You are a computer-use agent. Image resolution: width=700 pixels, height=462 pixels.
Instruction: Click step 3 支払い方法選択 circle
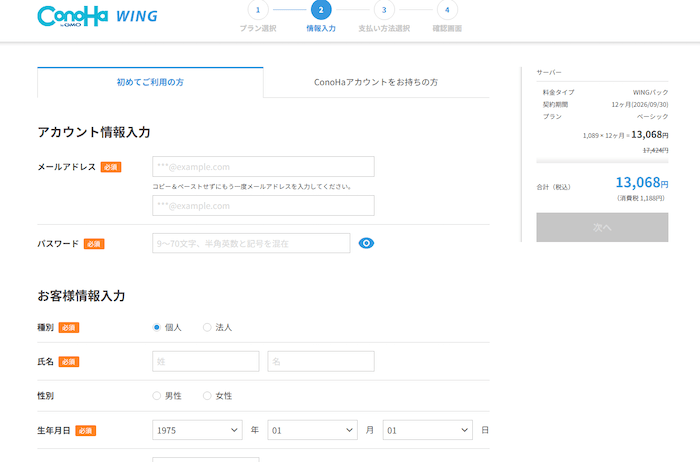[384, 10]
